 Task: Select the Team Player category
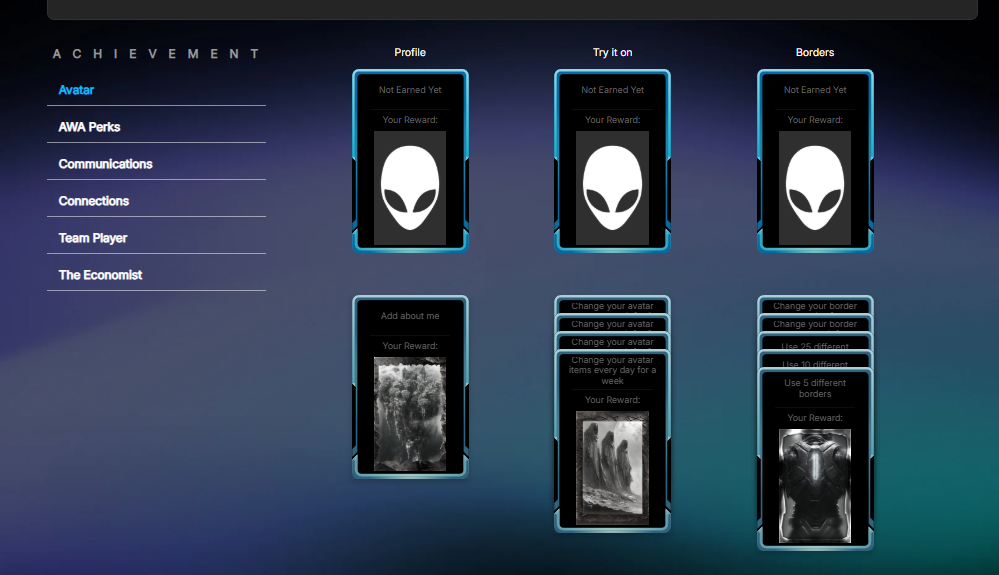coord(92,238)
